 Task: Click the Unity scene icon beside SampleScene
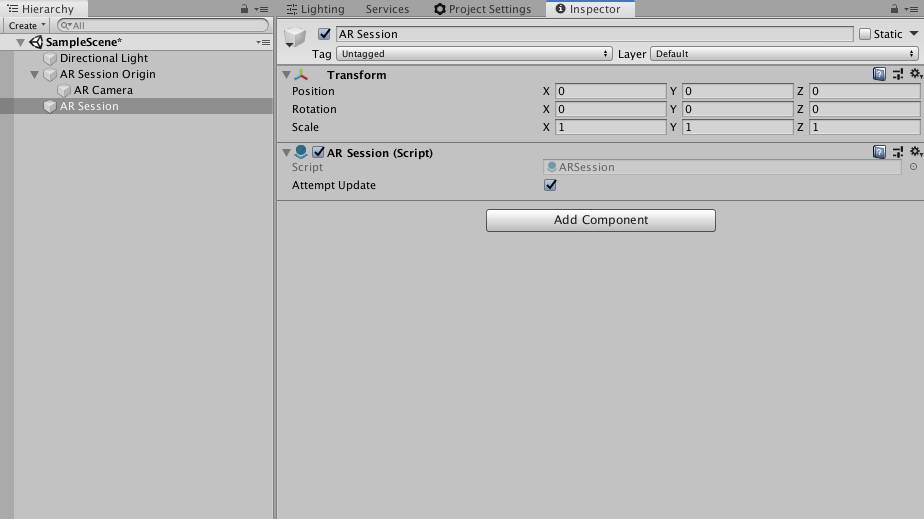(x=36, y=42)
